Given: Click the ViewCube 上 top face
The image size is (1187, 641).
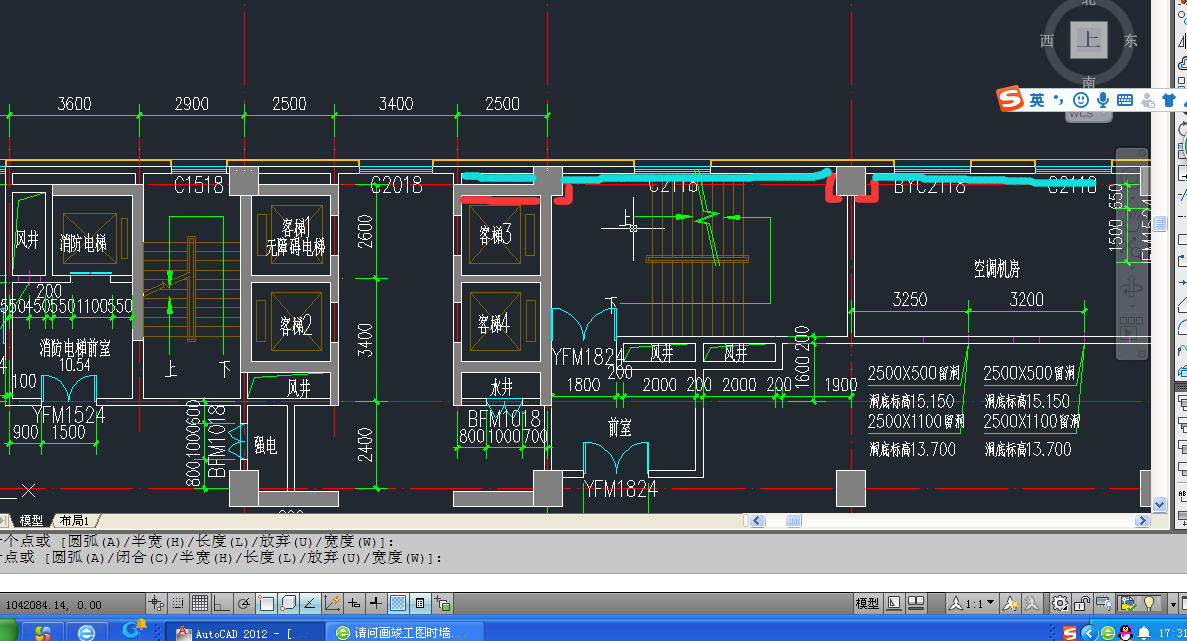Looking at the screenshot, I should click(x=1089, y=39).
